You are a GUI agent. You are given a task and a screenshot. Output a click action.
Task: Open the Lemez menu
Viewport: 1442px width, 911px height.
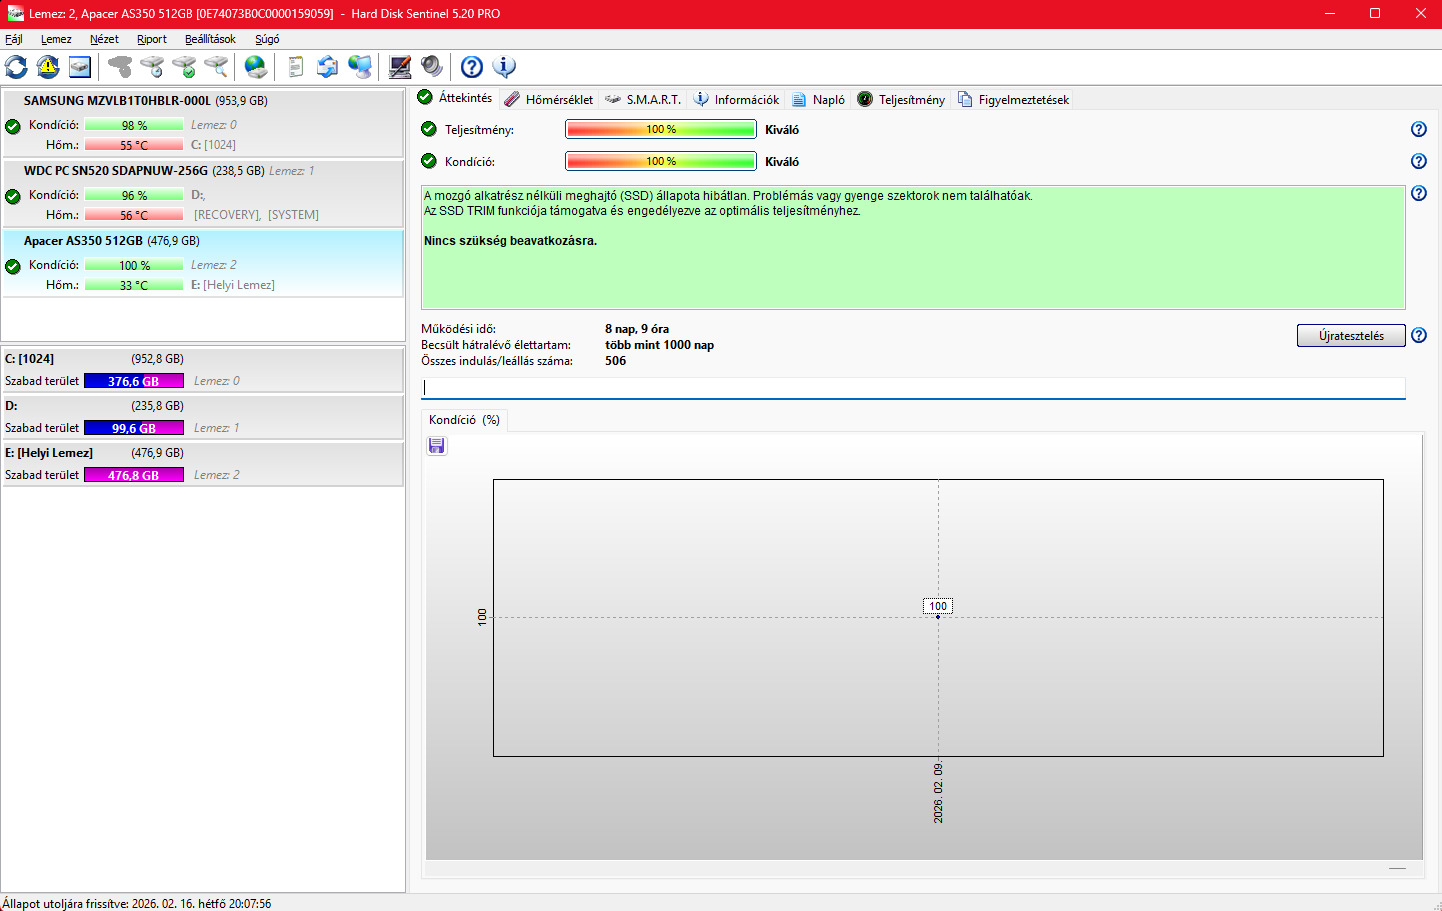[56, 39]
